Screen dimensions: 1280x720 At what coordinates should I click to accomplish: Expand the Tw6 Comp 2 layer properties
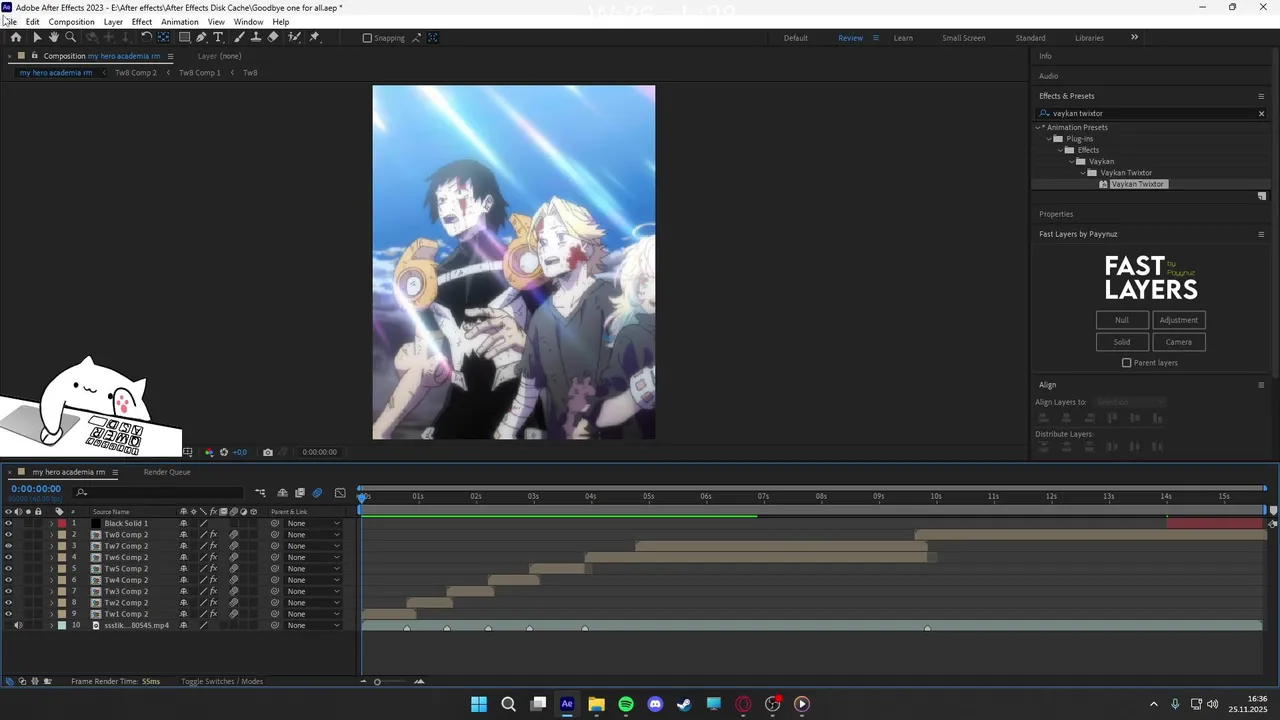[51, 557]
